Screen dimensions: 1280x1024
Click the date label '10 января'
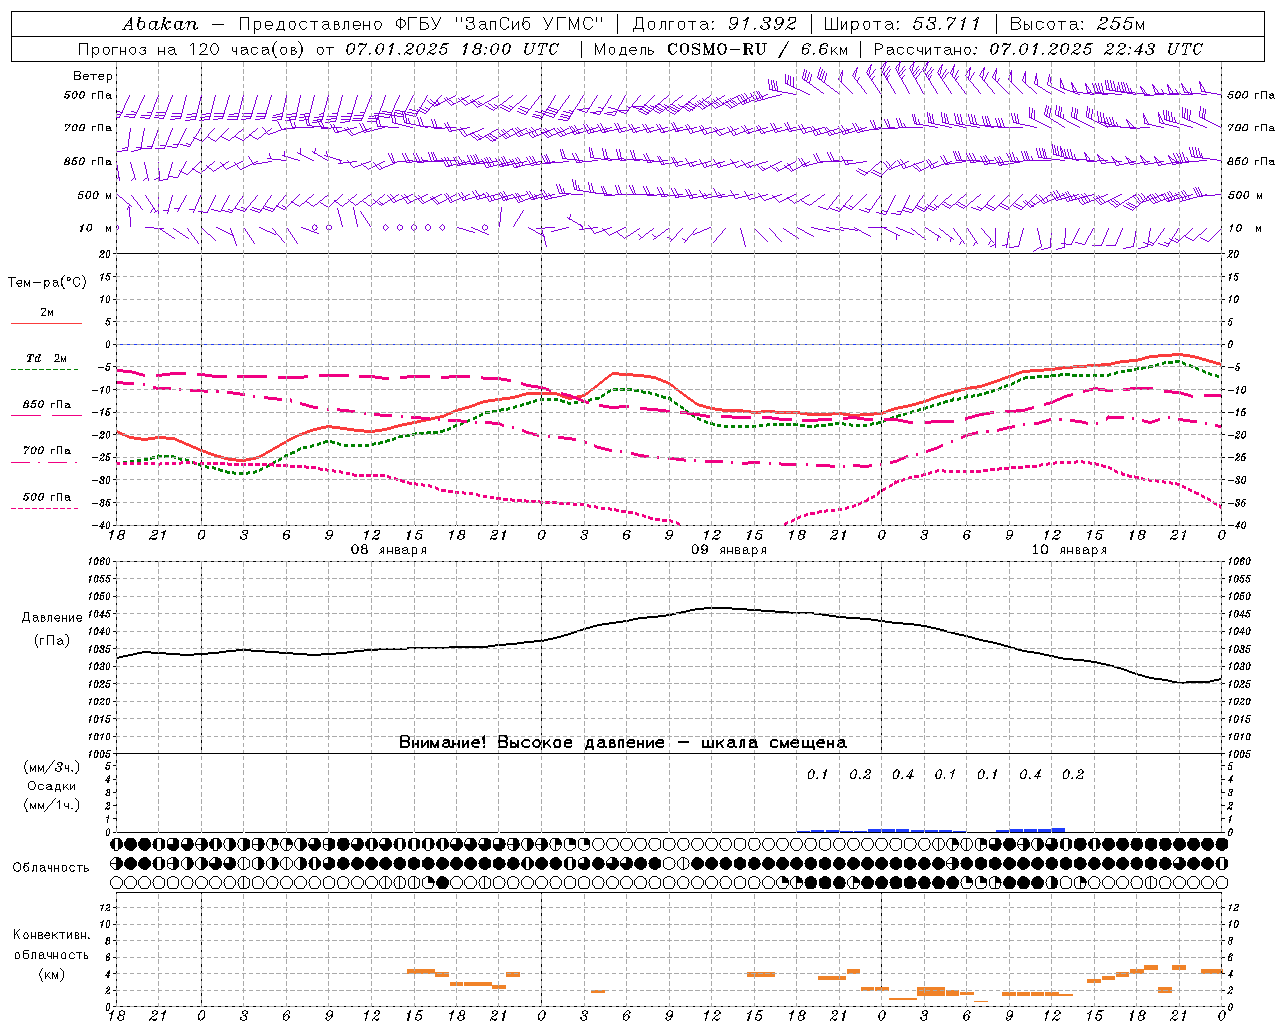pos(1069,550)
